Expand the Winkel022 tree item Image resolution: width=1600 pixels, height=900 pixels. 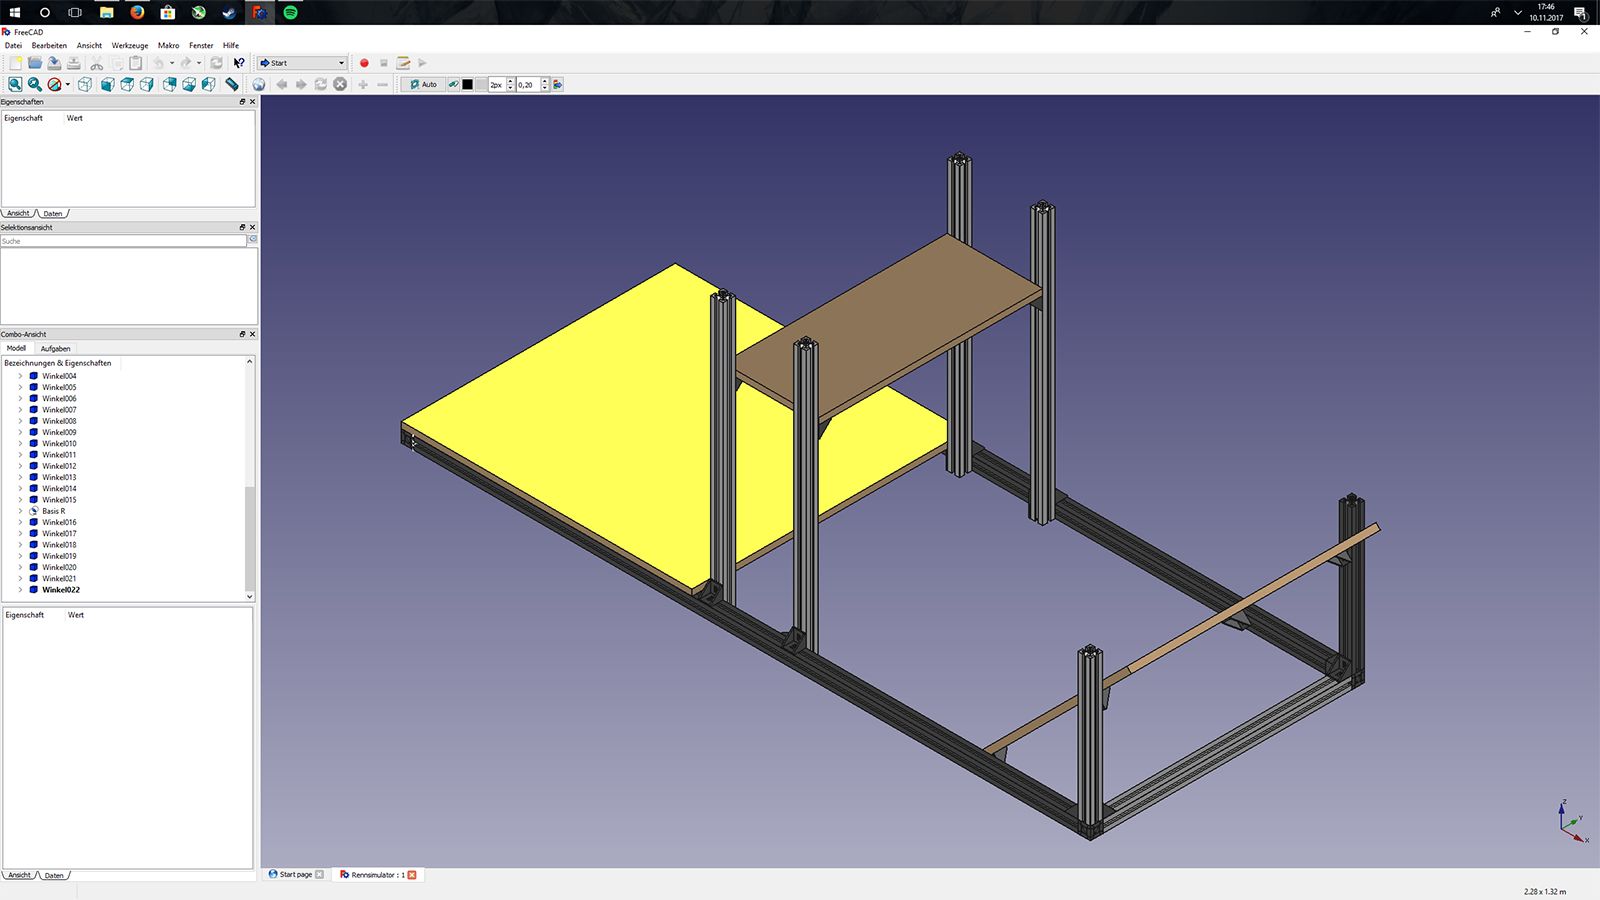coord(20,590)
